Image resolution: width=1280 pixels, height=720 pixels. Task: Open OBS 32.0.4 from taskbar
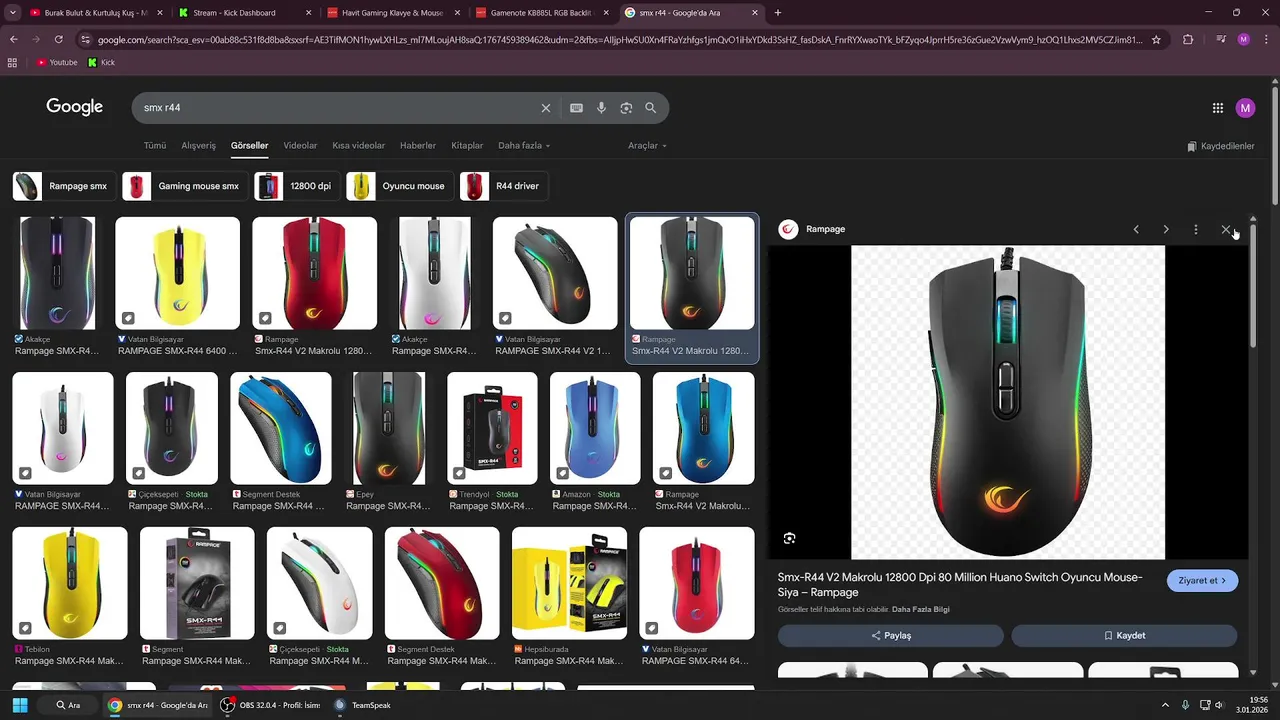pyautogui.click(x=270, y=705)
